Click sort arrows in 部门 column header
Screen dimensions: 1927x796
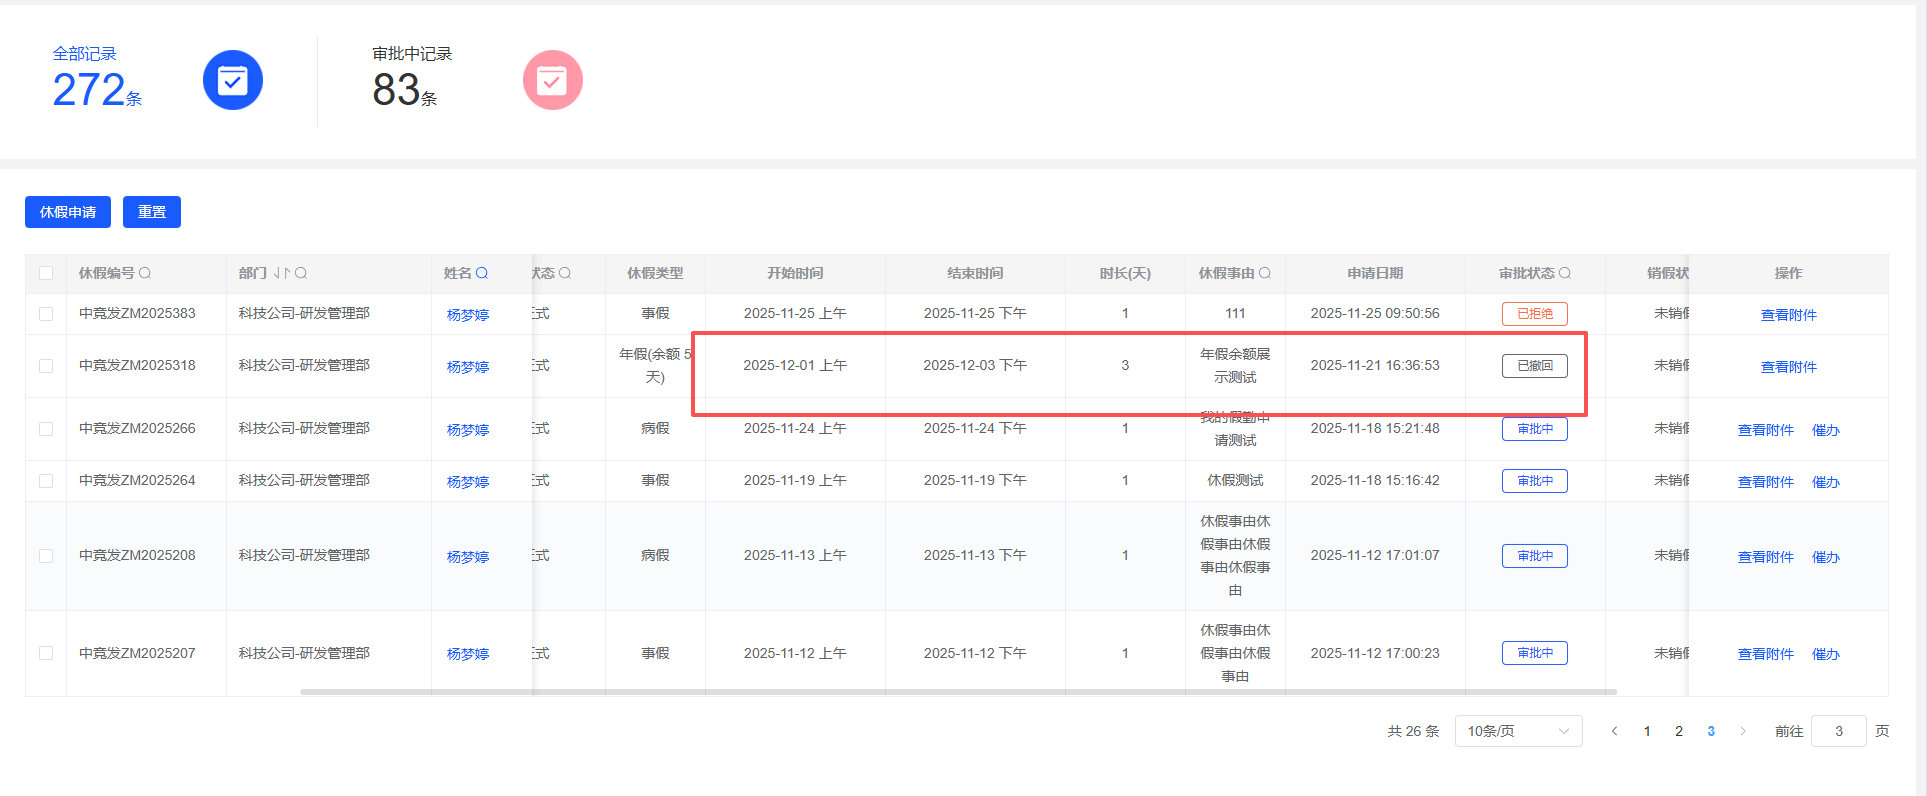pyautogui.click(x=282, y=273)
